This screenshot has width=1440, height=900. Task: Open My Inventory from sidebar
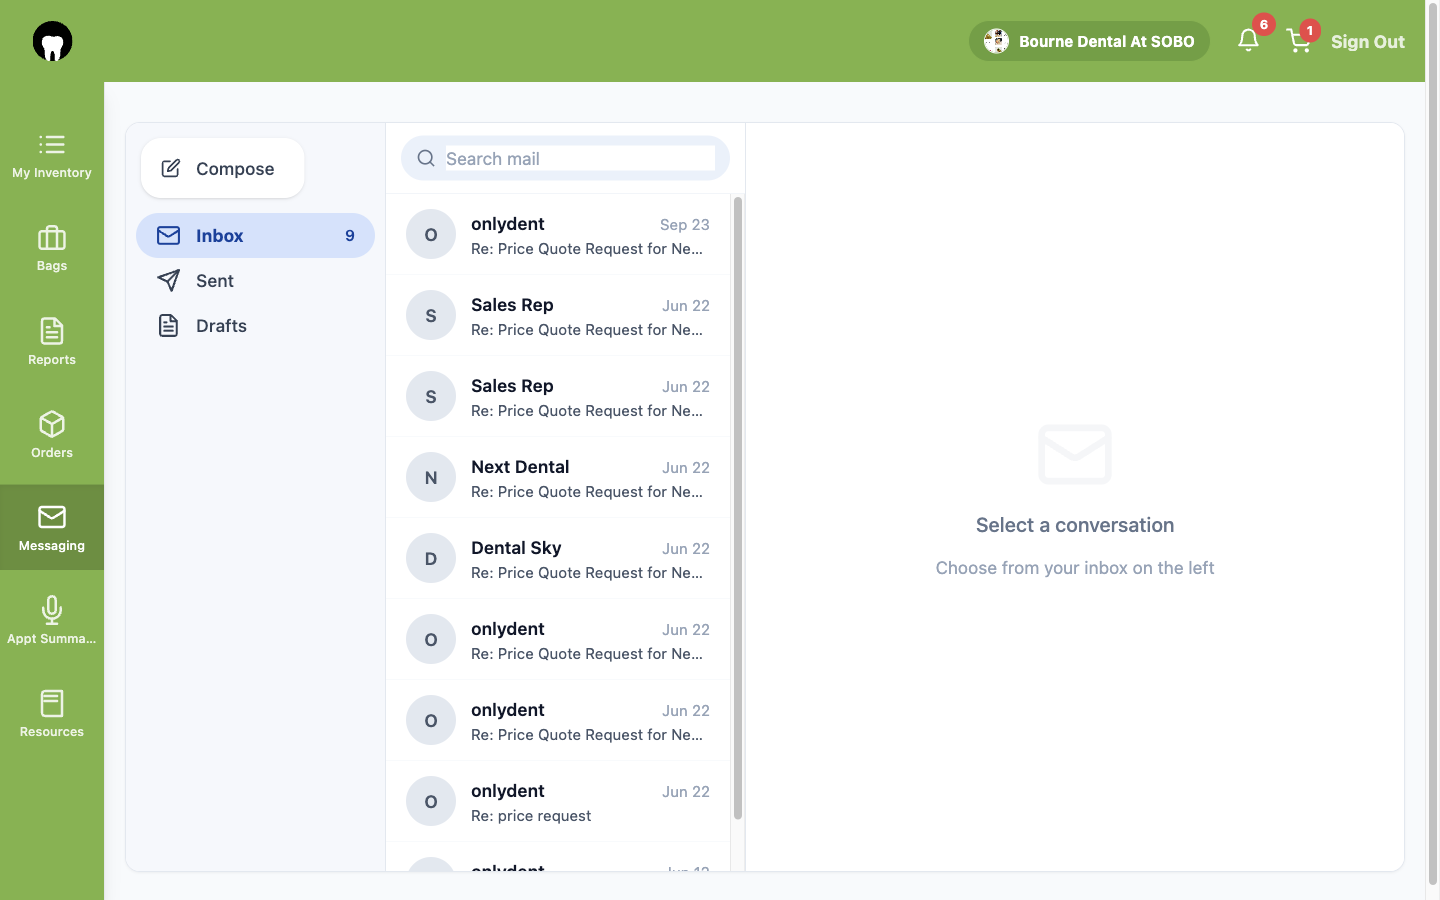(x=52, y=156)
